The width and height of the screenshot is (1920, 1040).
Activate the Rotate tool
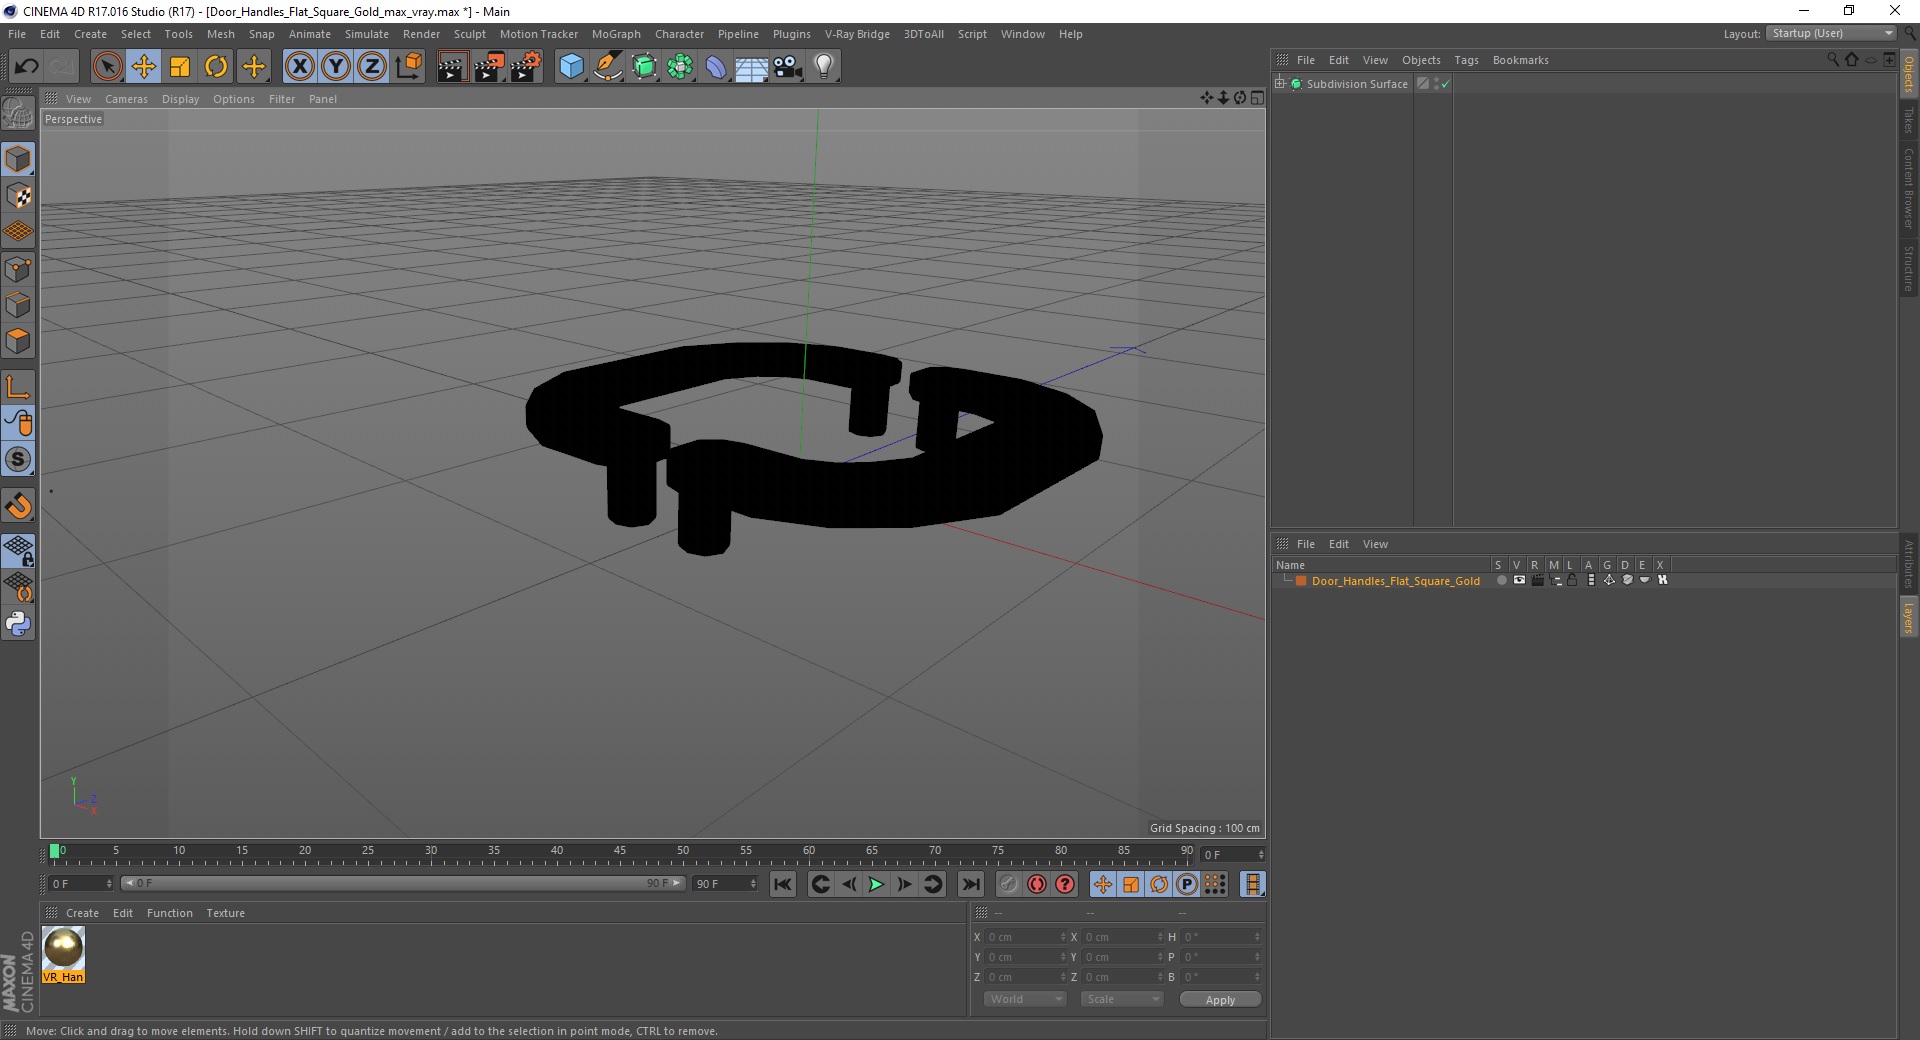pyautogui.click(x=216, y=67)
